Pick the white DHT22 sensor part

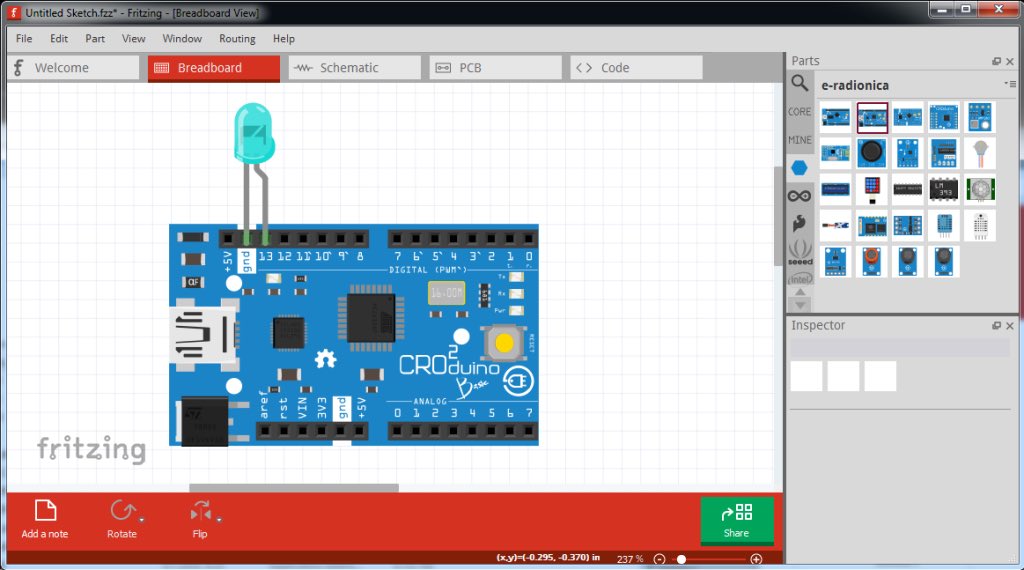coord(980,226)
